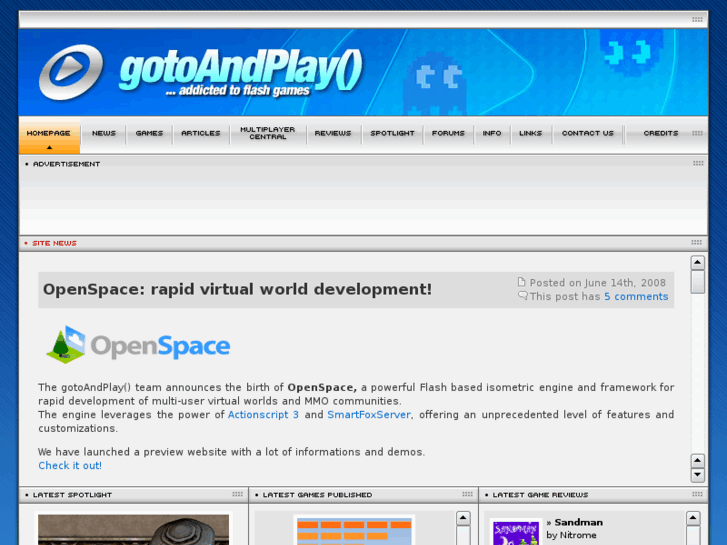
Task: Click the grip dots icon beside Credits
Action: [697, 133]
